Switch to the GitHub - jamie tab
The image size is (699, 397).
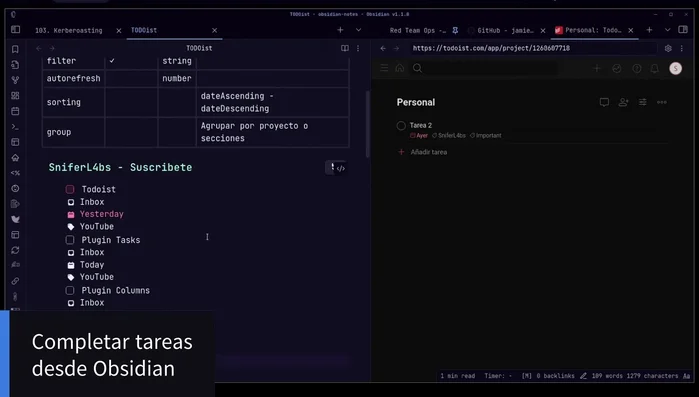click(x=505, y=30)
